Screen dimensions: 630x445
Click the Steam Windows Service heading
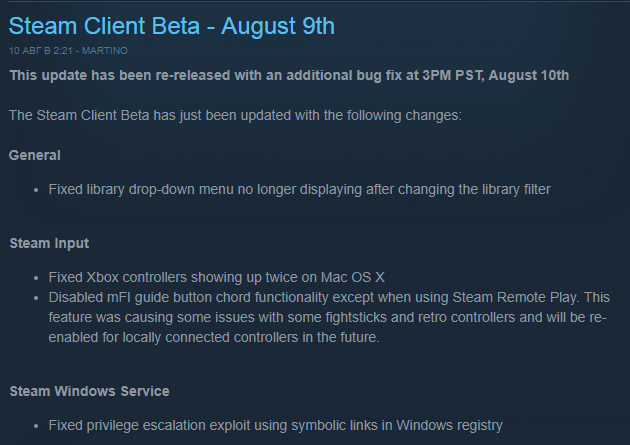tap(90, 392)
